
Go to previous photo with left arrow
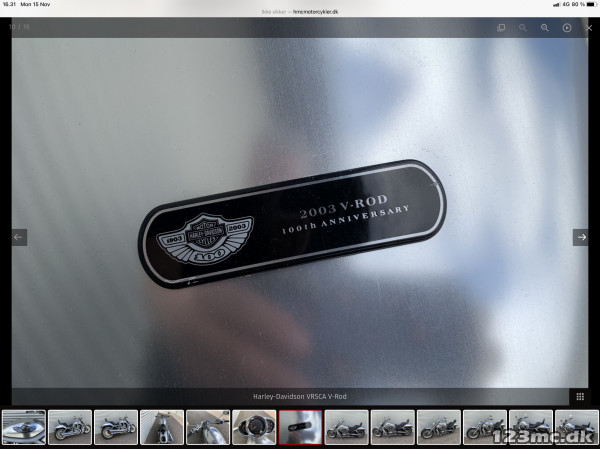(x=19, y=237)
